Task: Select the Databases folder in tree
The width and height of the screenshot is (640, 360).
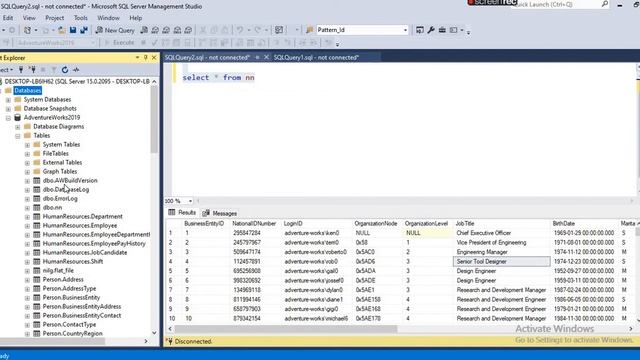Action: (x=27, y=91)
